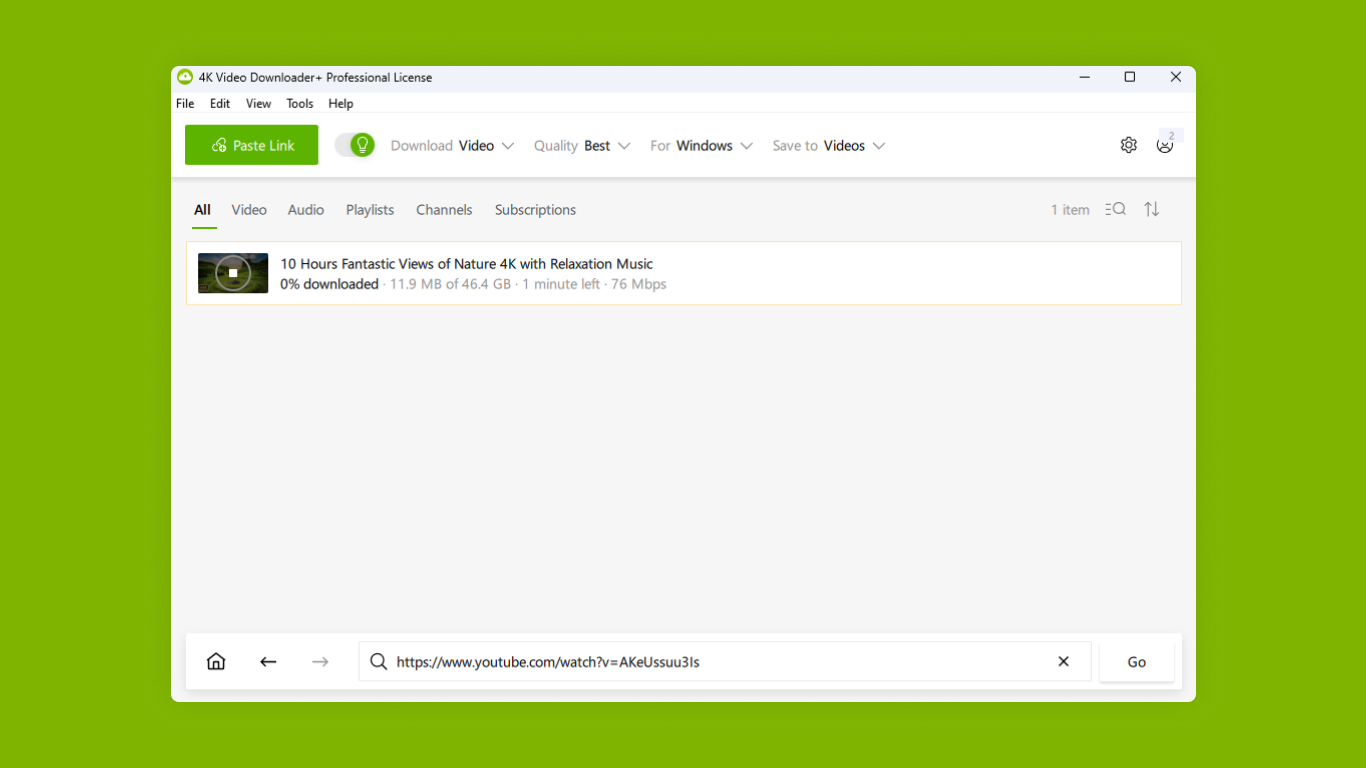This screenshot has height=768, width=1366.
Task: Click the Paste Link button
Action: point(251,144)
